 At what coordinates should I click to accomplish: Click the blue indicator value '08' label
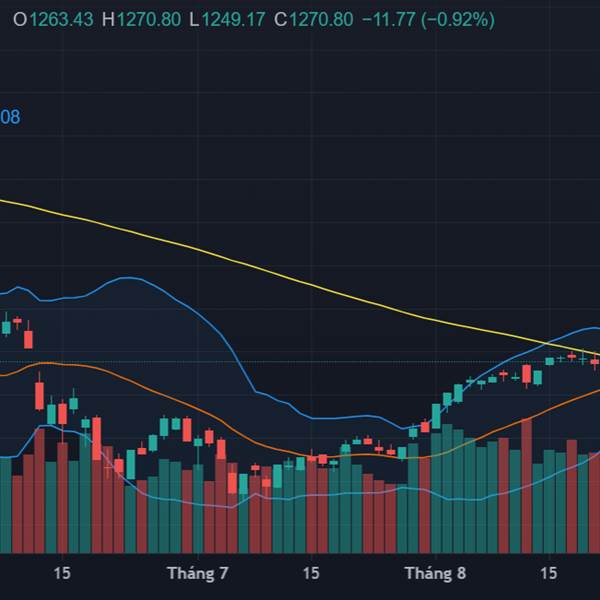click(x=10, y=117)
